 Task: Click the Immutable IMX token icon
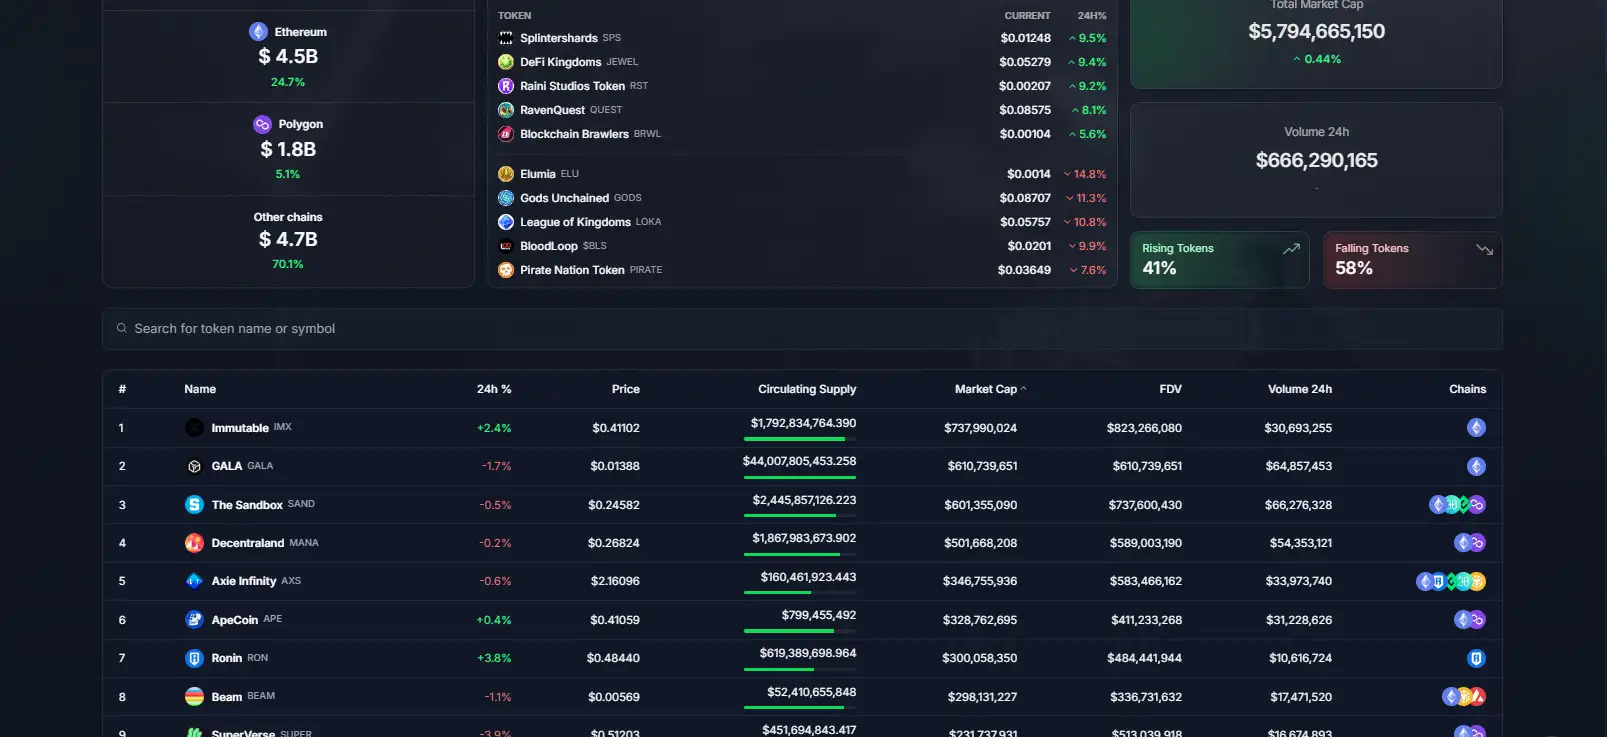[x=194, y=428]
